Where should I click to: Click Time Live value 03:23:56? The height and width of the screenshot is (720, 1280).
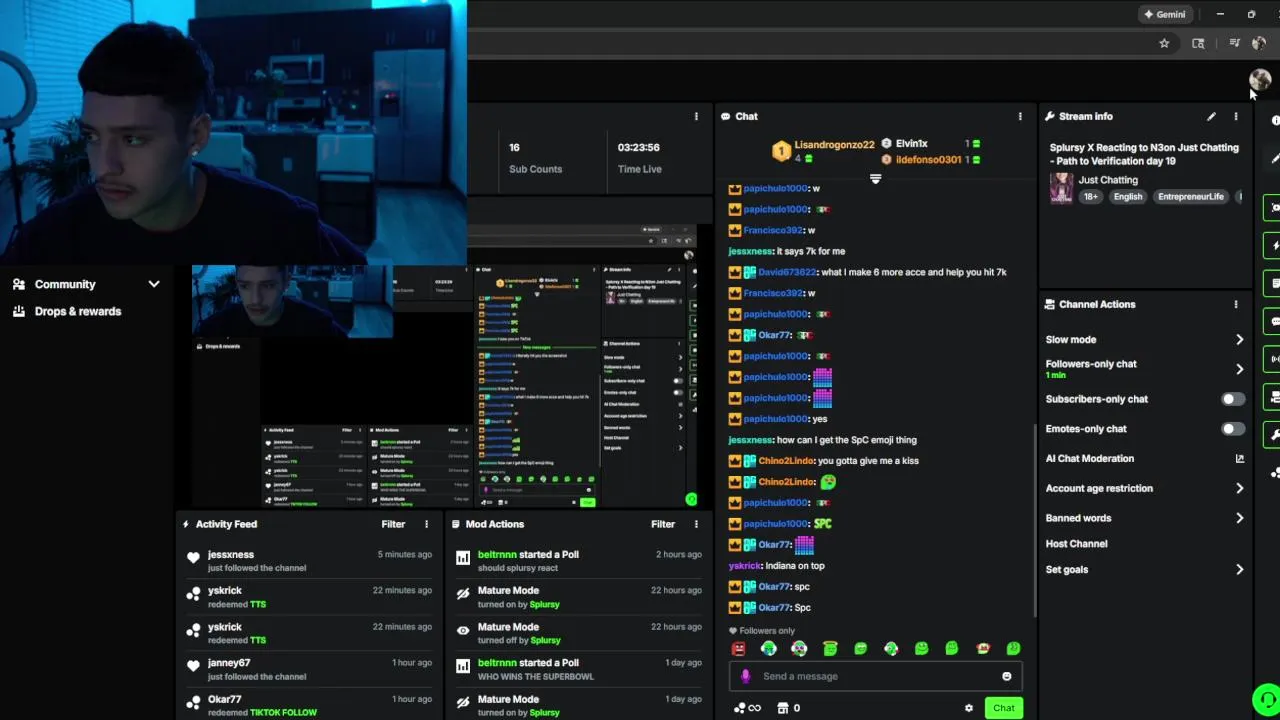tap(638, 147)
